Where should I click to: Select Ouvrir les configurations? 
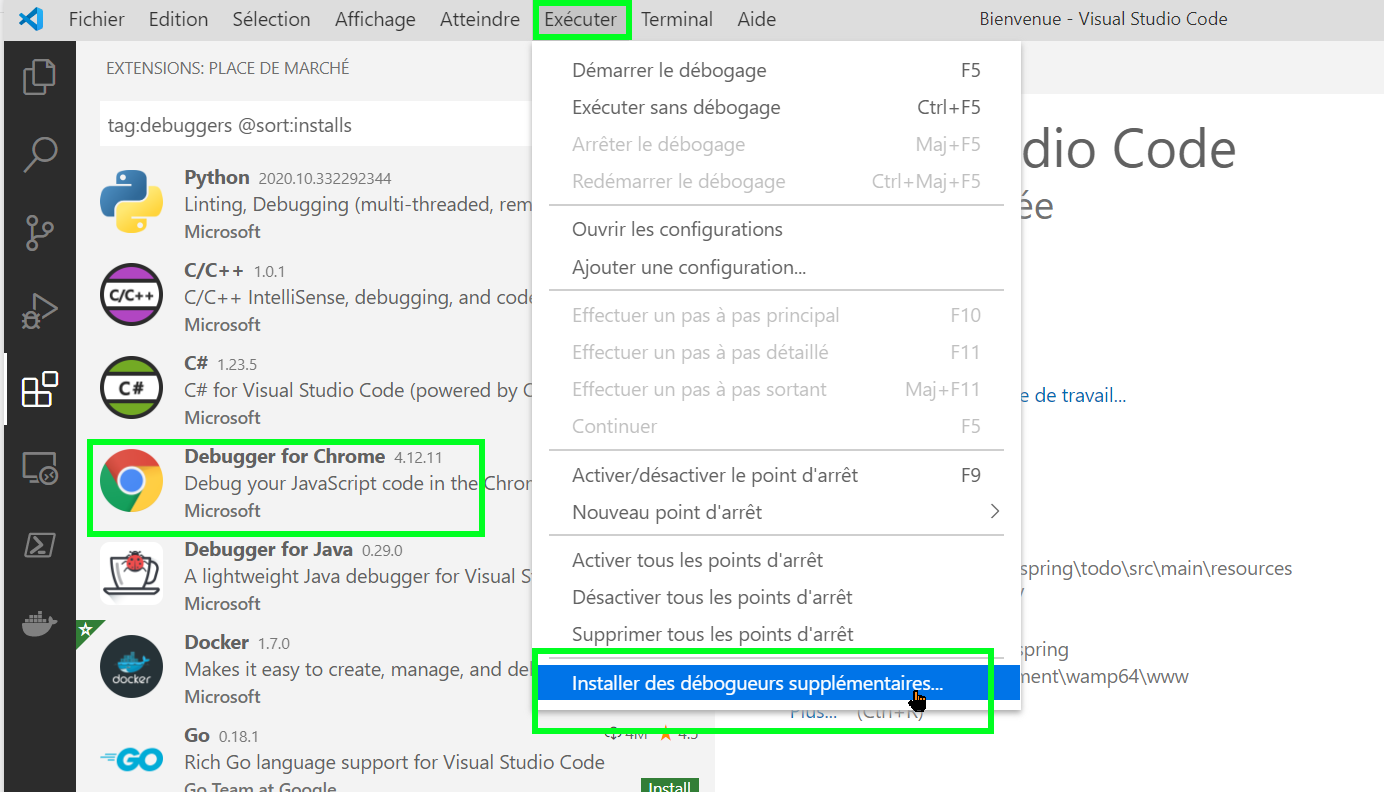click(776, 229)
